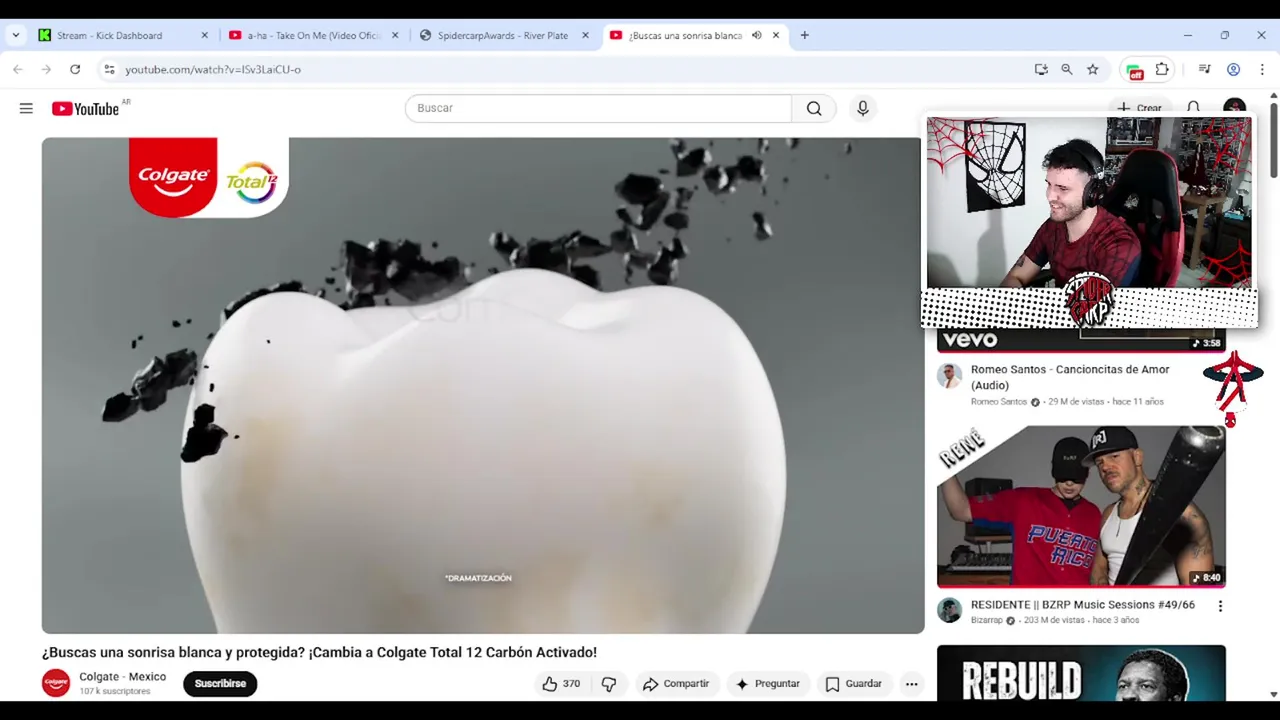Click the Colgate video player
Image resolution: width=1280 pixels, height=720 pixels.
[x=482, y=386]
